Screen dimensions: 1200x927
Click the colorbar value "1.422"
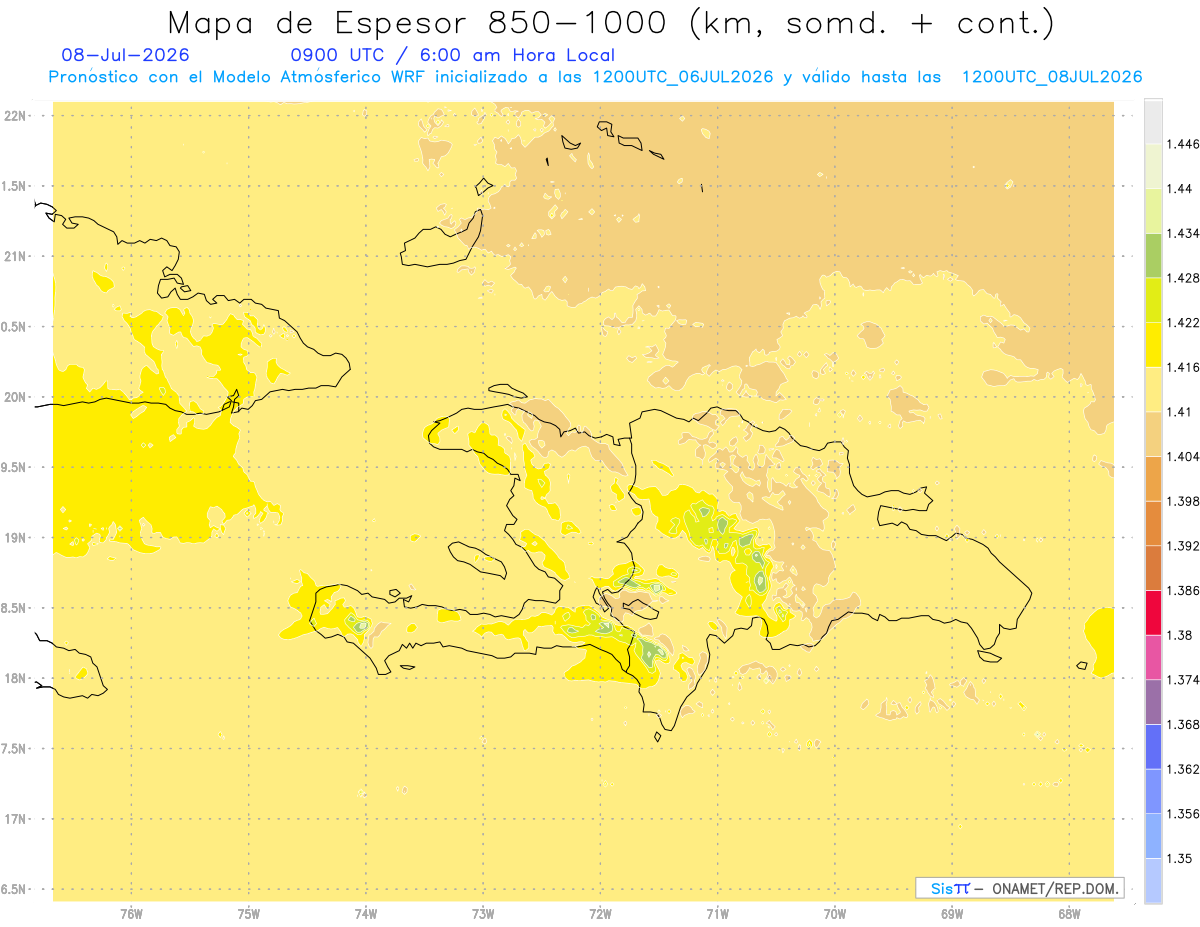point(1183,322)
